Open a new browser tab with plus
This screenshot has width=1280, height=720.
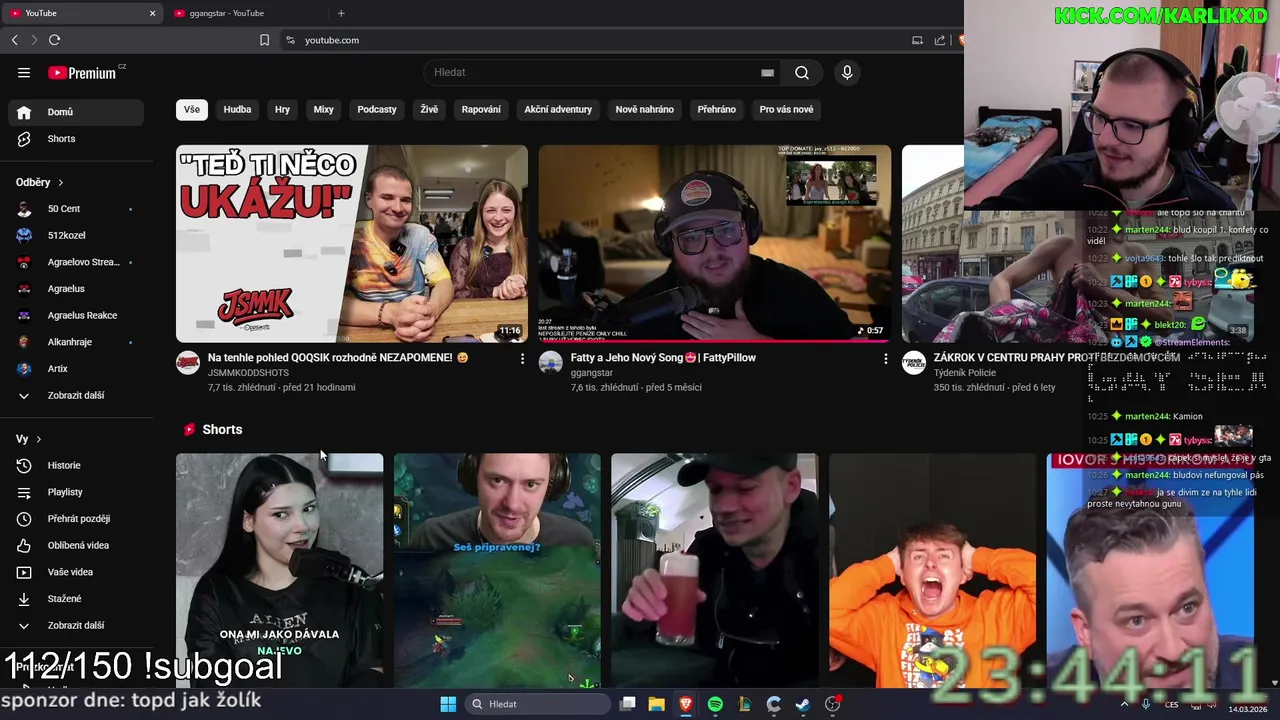(341, 13)
